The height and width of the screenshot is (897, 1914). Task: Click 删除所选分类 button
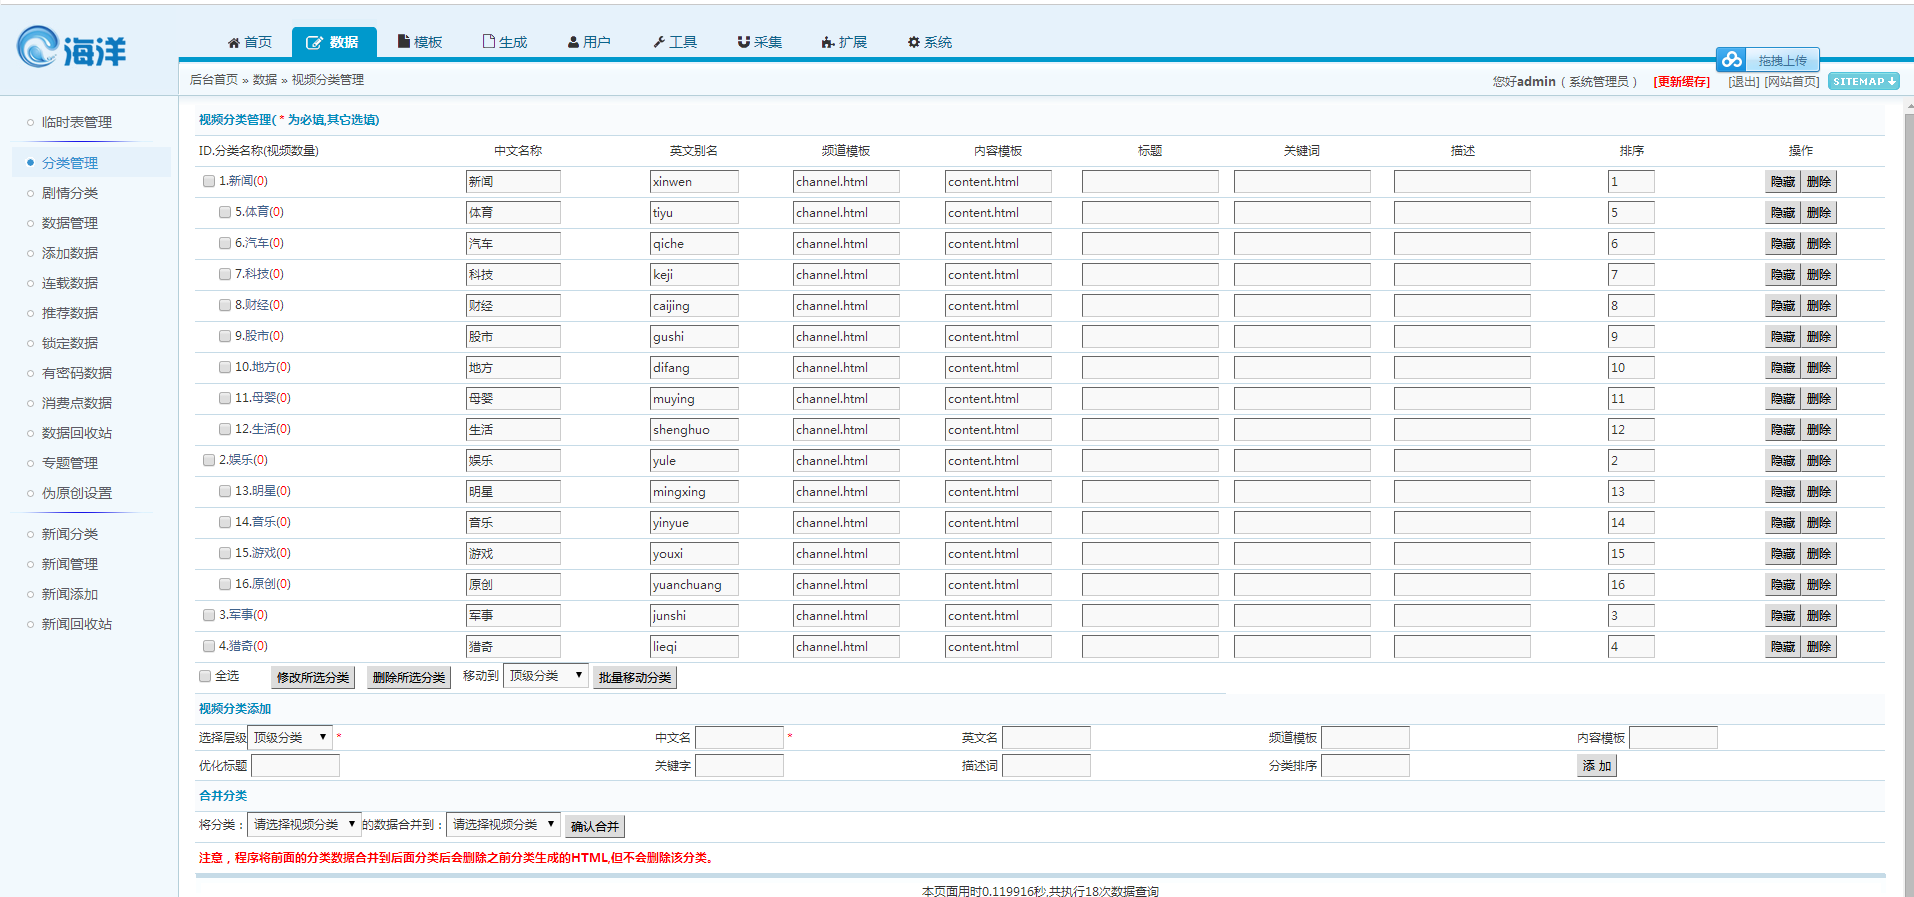[409, 677]
